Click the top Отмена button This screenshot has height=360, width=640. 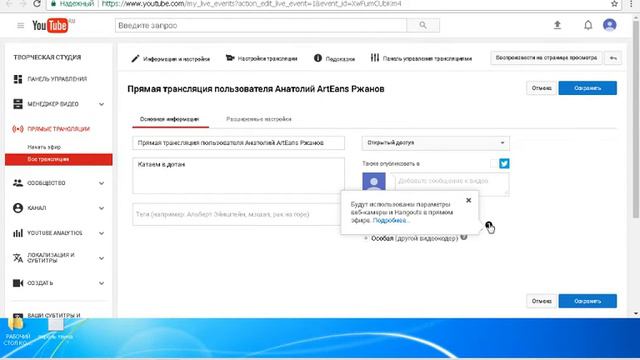[x=542, y=88]
